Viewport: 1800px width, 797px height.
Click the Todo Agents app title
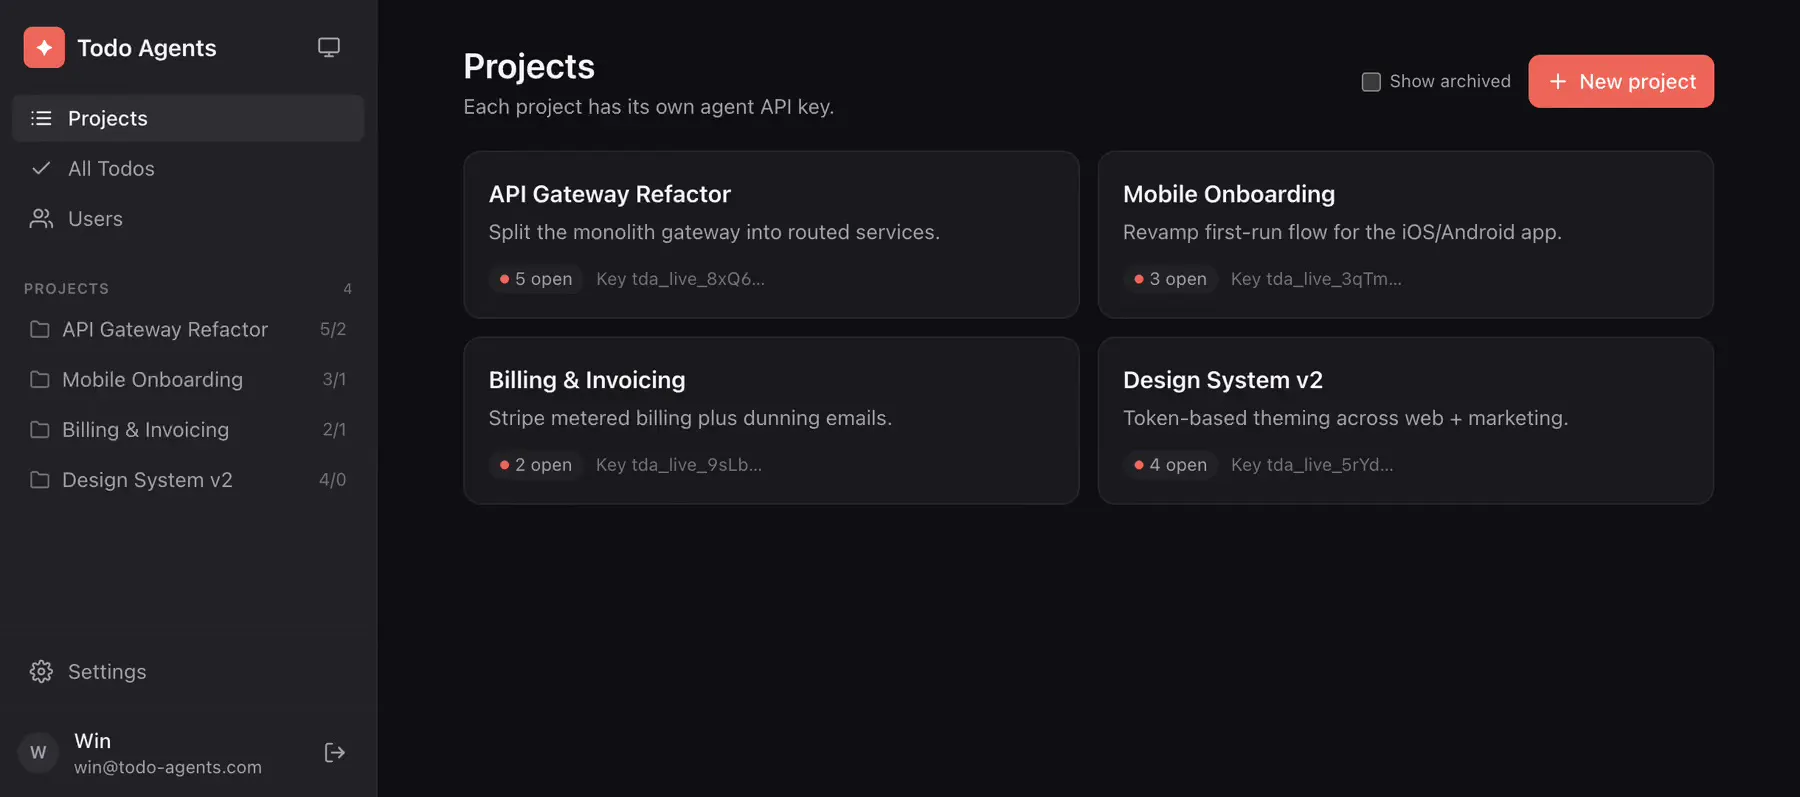(x=147, y=48)
